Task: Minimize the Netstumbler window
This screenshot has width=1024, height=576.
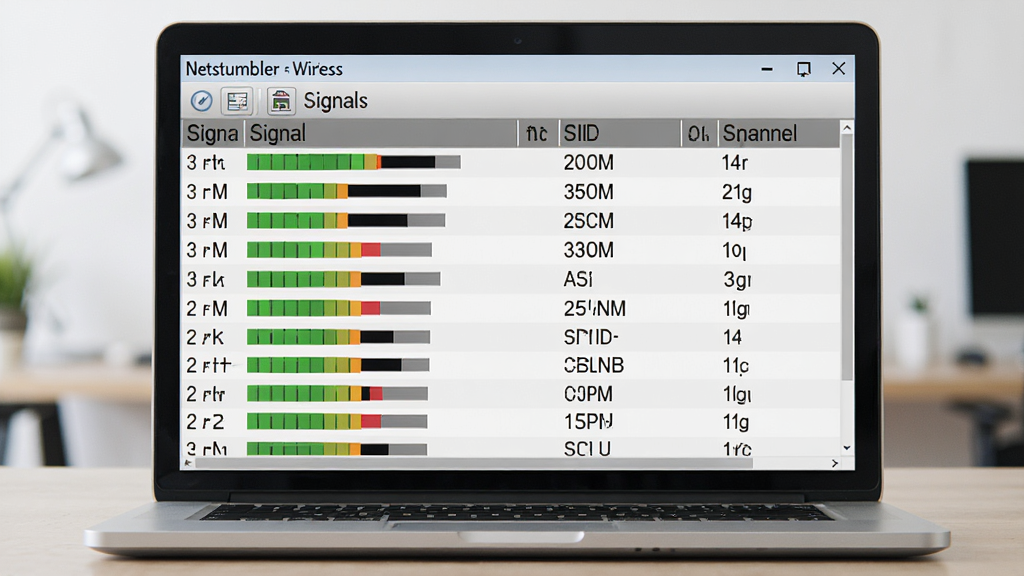Action: pyautogui.click(x=767, y=69)
